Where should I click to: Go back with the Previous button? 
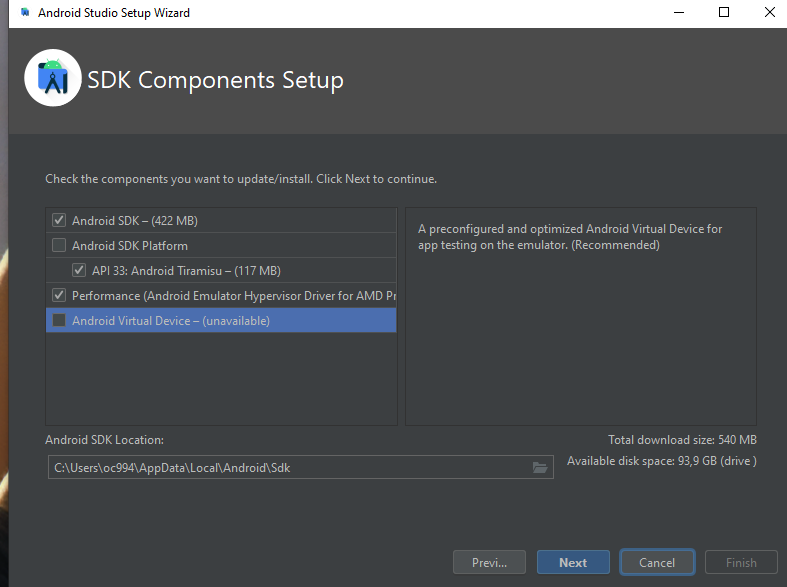(x=489, y=562)
